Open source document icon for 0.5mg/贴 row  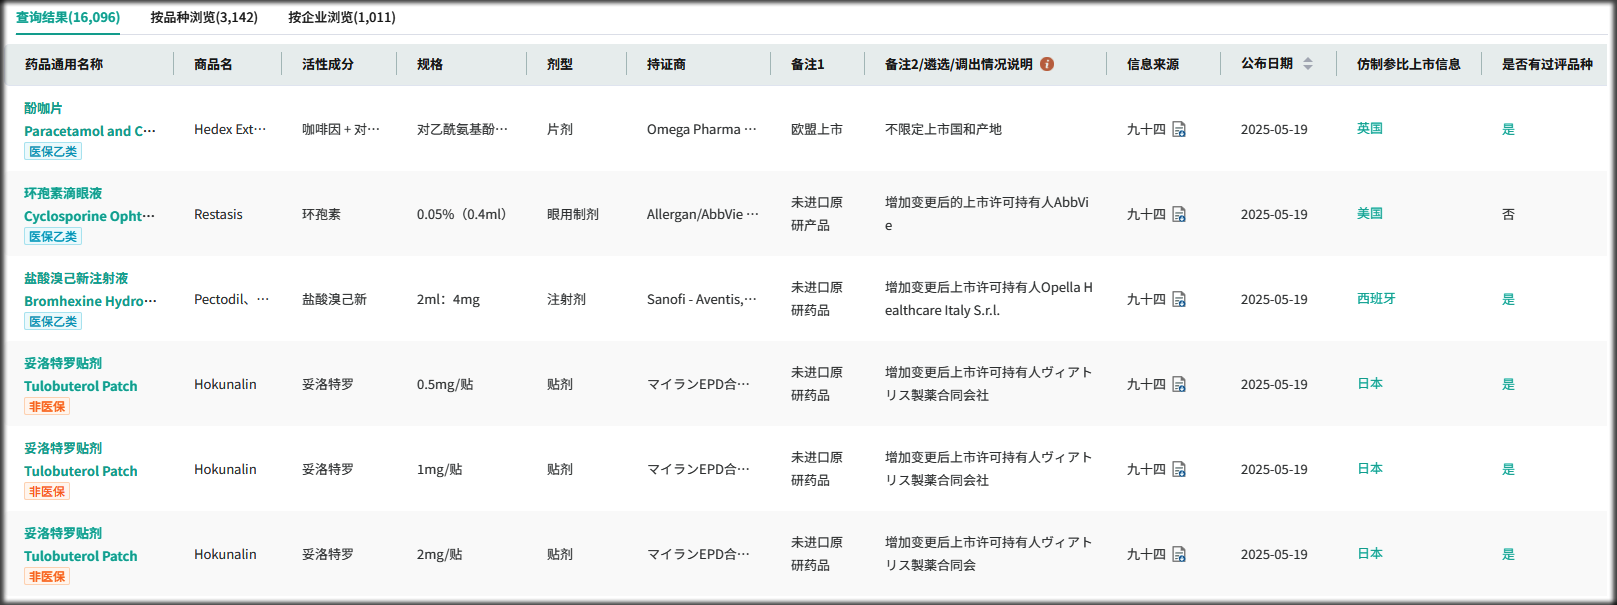click(1179, 385)
